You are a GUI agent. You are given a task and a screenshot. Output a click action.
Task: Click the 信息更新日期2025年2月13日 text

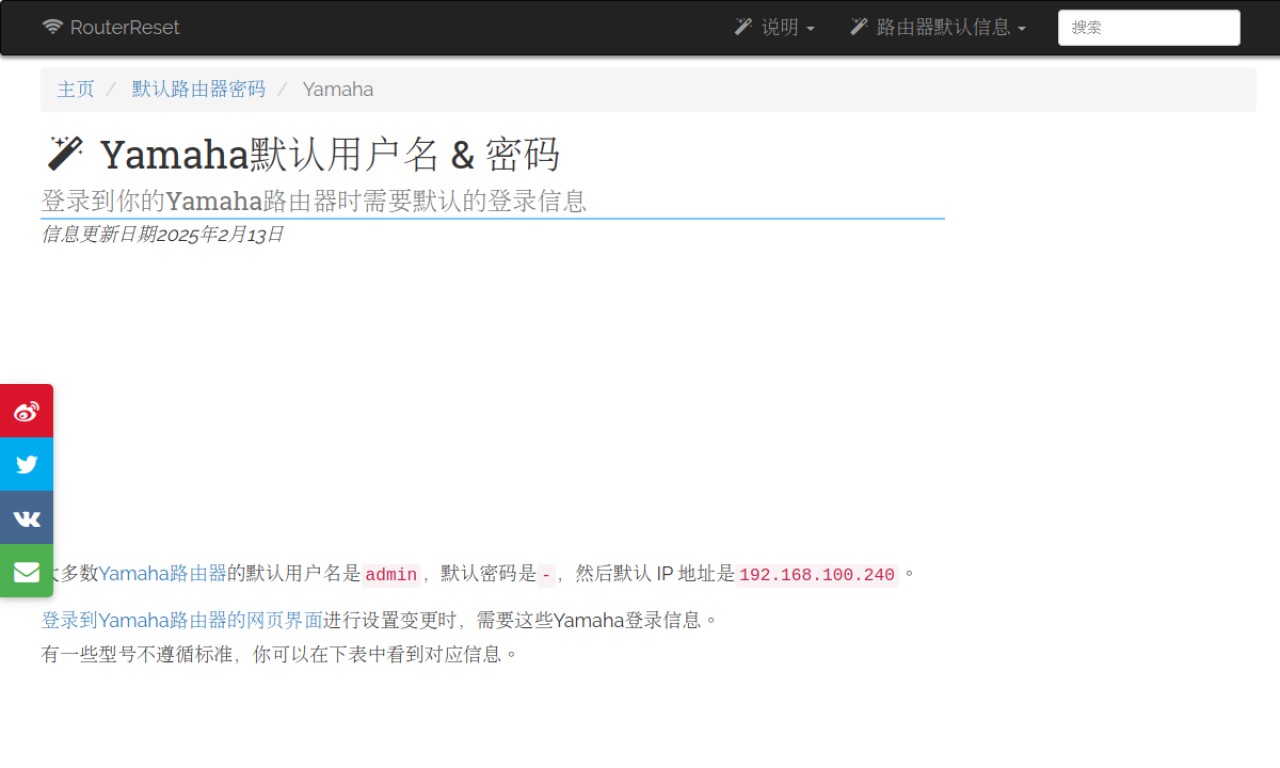tap(163, 234)
